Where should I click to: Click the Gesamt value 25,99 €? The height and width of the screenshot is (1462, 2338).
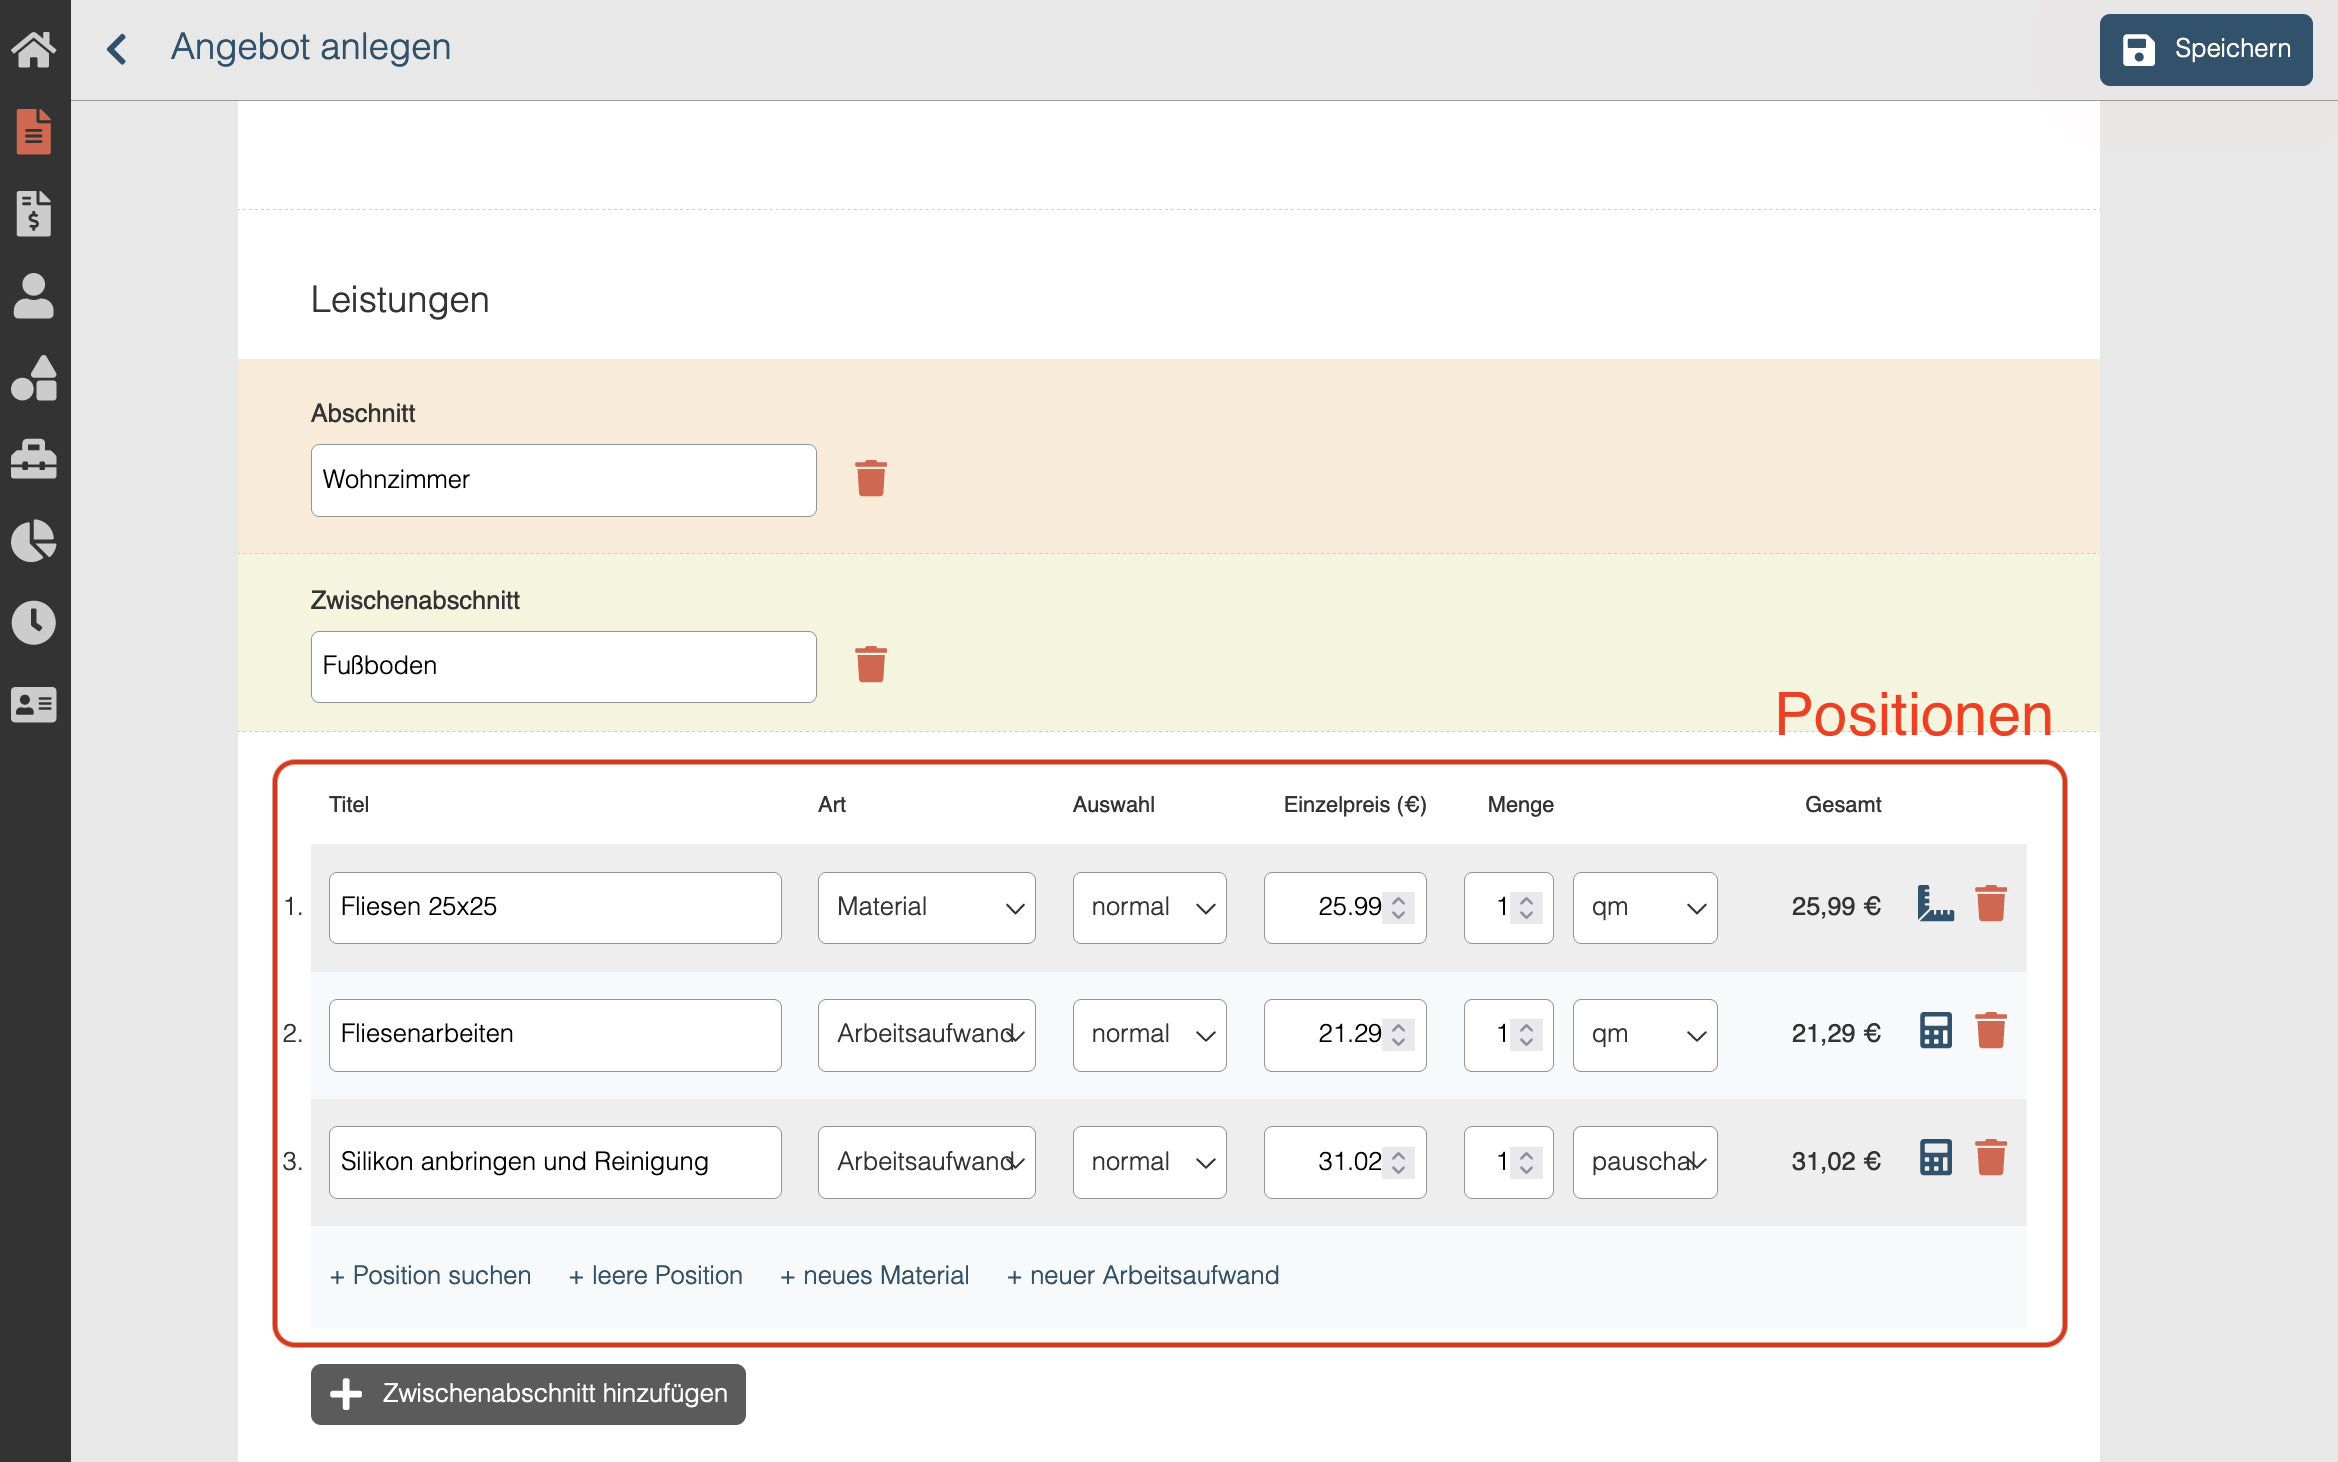[x=1836, y=906]
